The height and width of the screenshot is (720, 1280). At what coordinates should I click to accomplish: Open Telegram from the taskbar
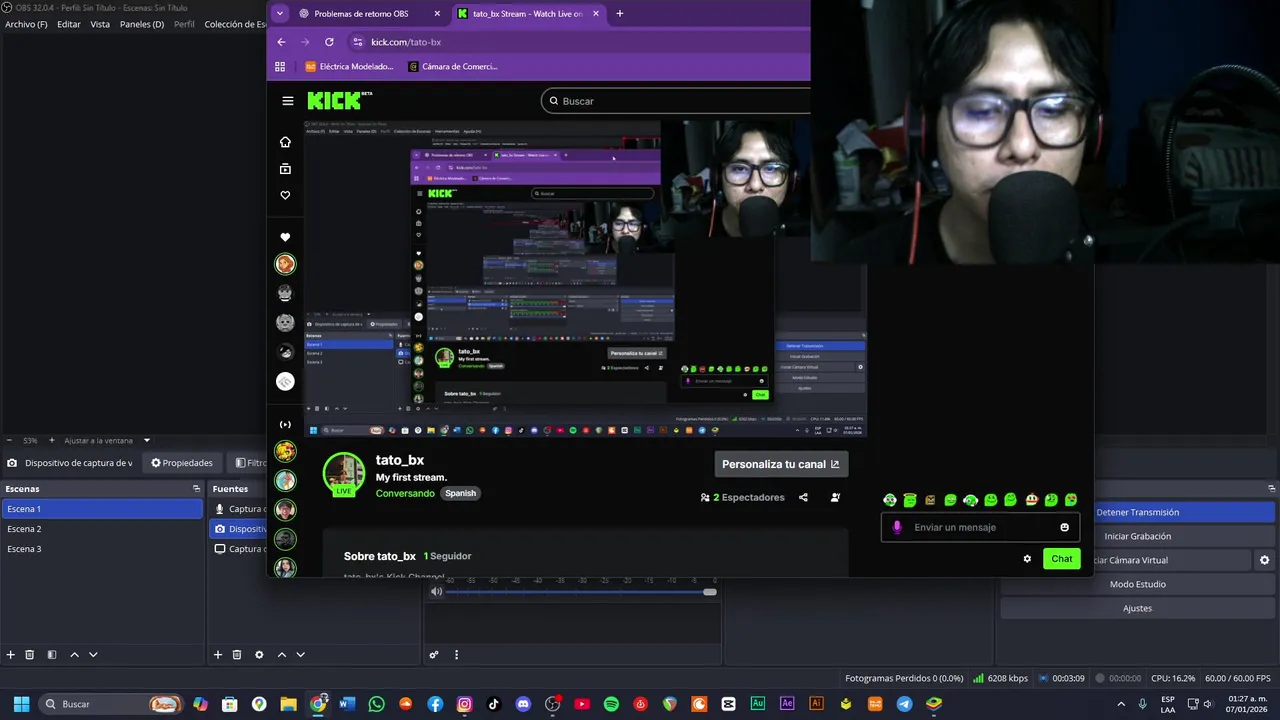(x=904, y=704)
